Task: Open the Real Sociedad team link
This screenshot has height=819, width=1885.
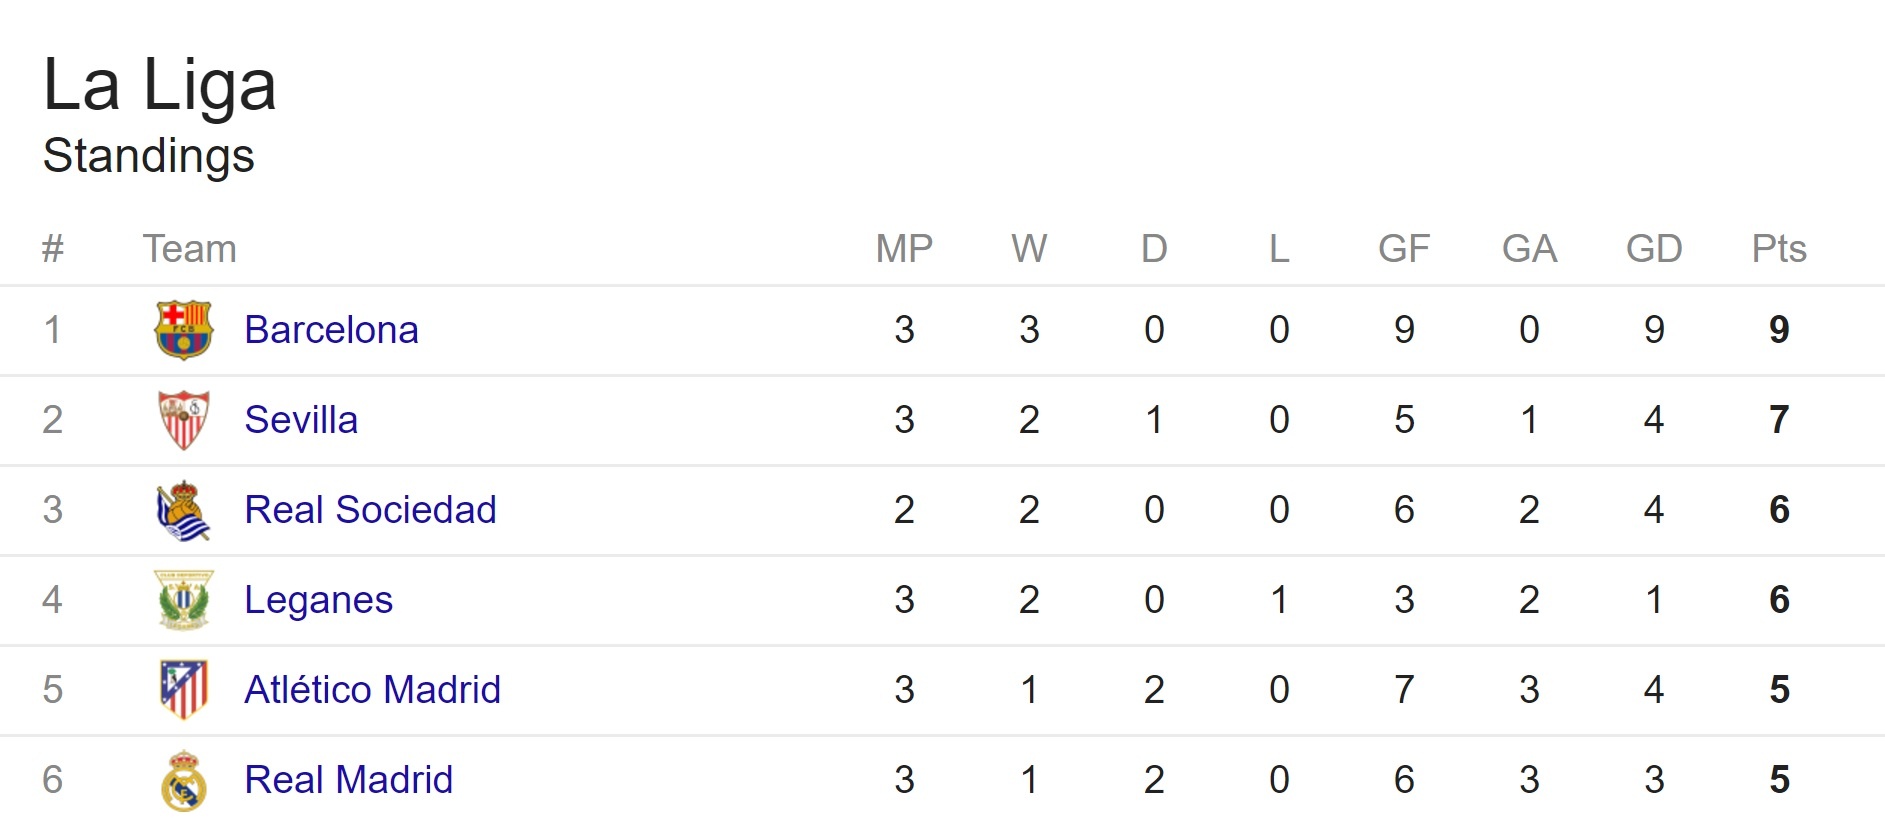Action: [370, 510]
